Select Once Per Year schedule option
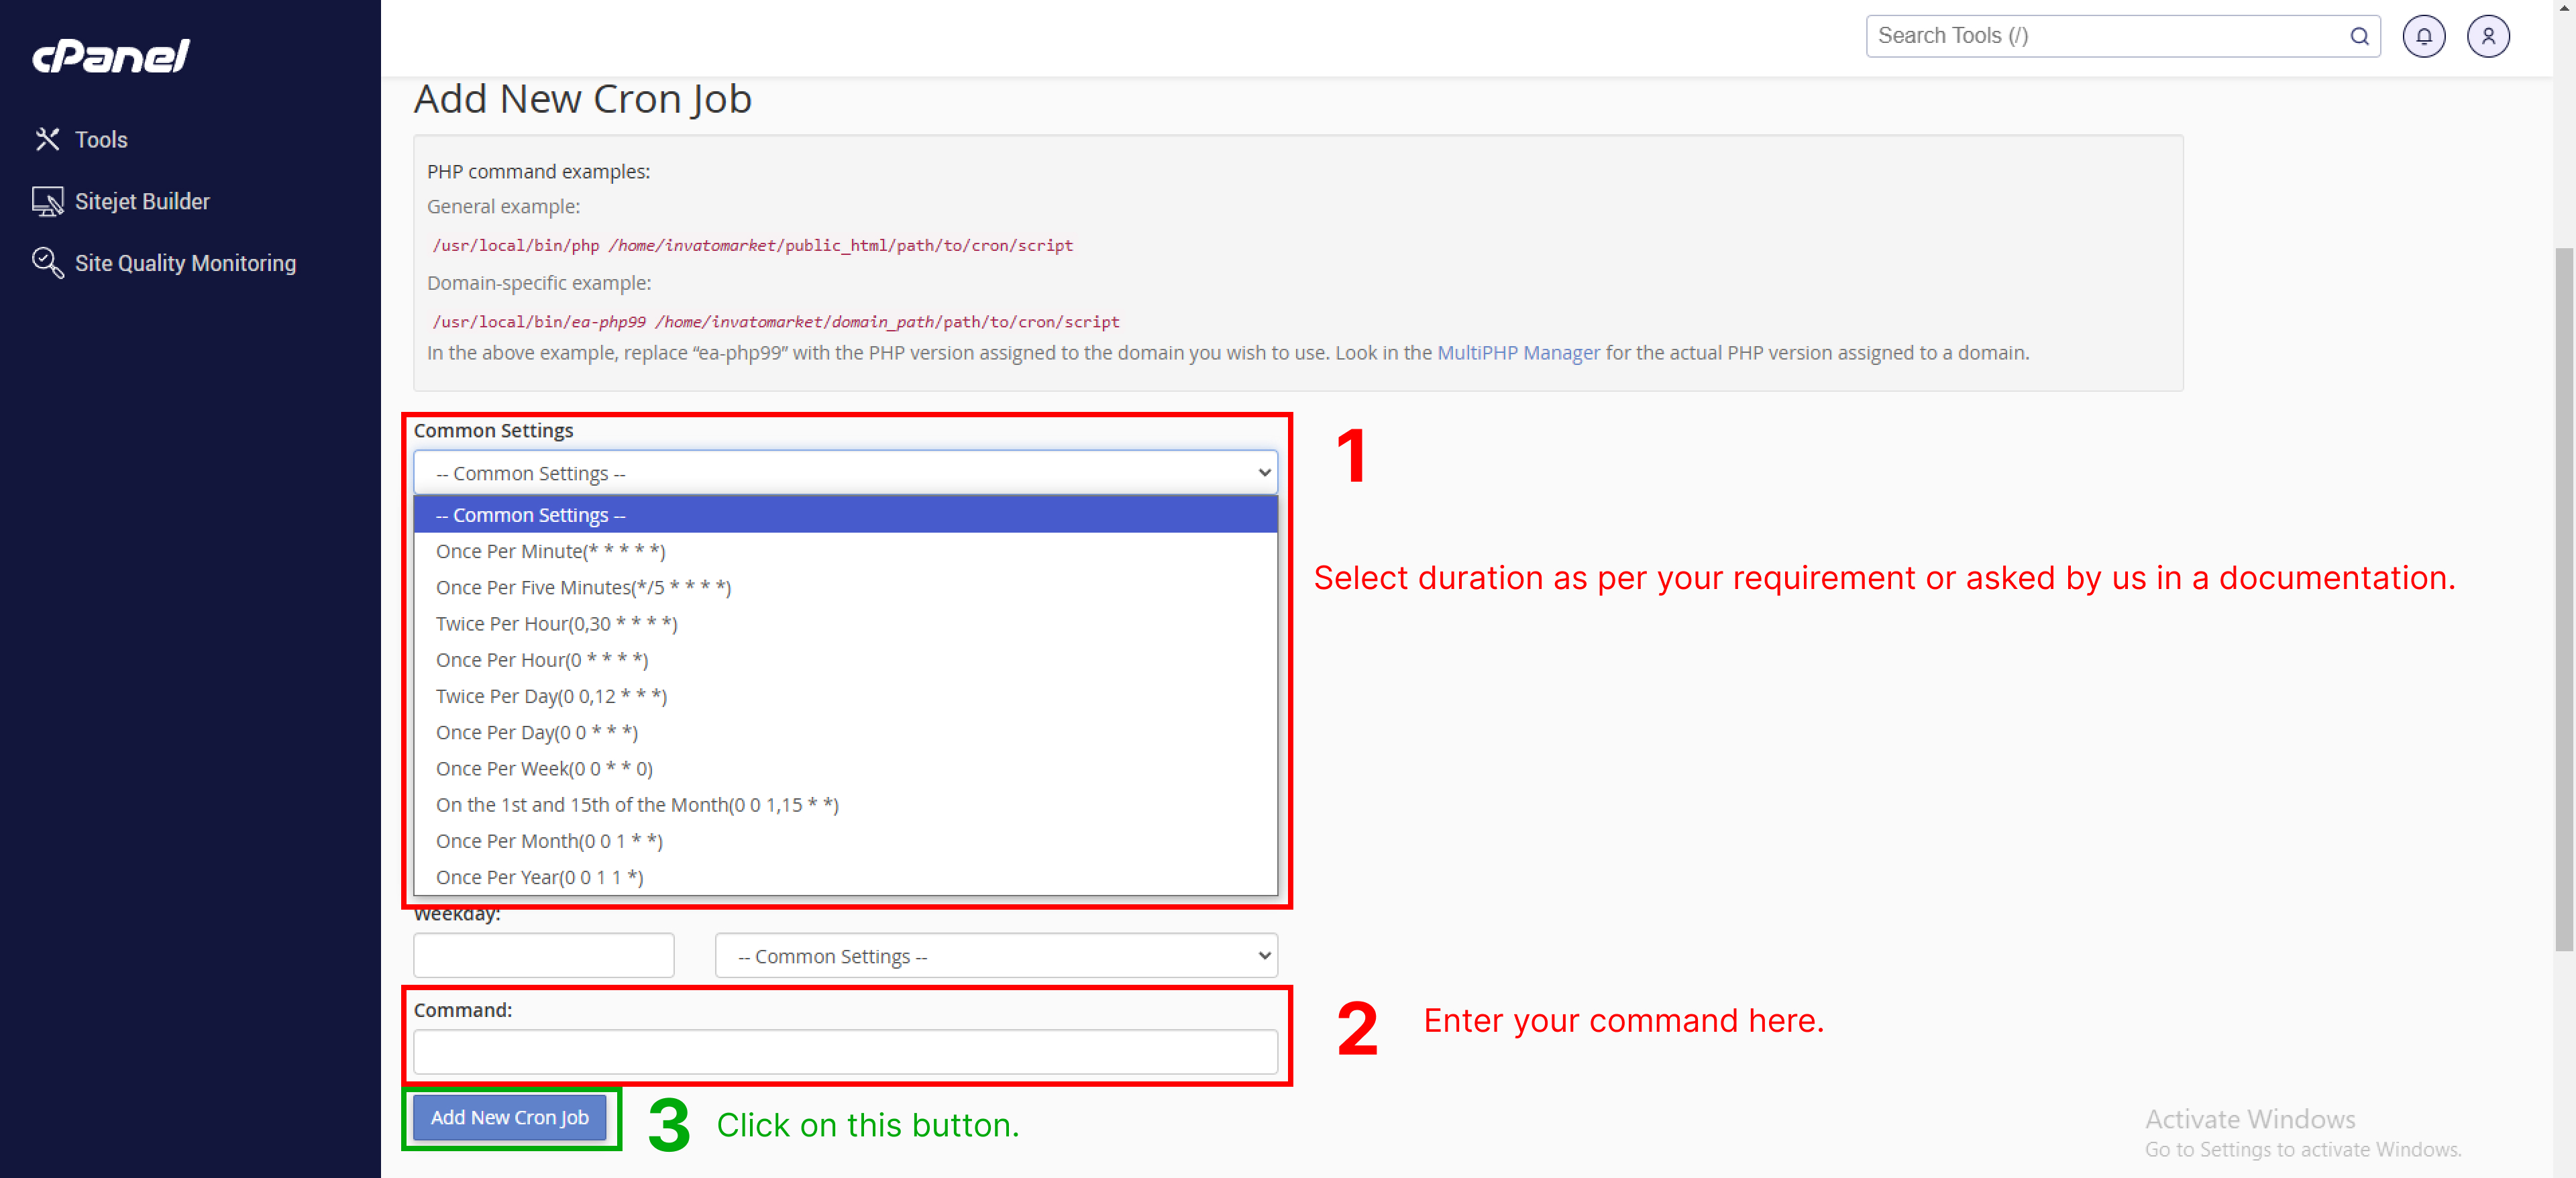This screenshot has width=2576, height=1178. (x=539, y=875)
